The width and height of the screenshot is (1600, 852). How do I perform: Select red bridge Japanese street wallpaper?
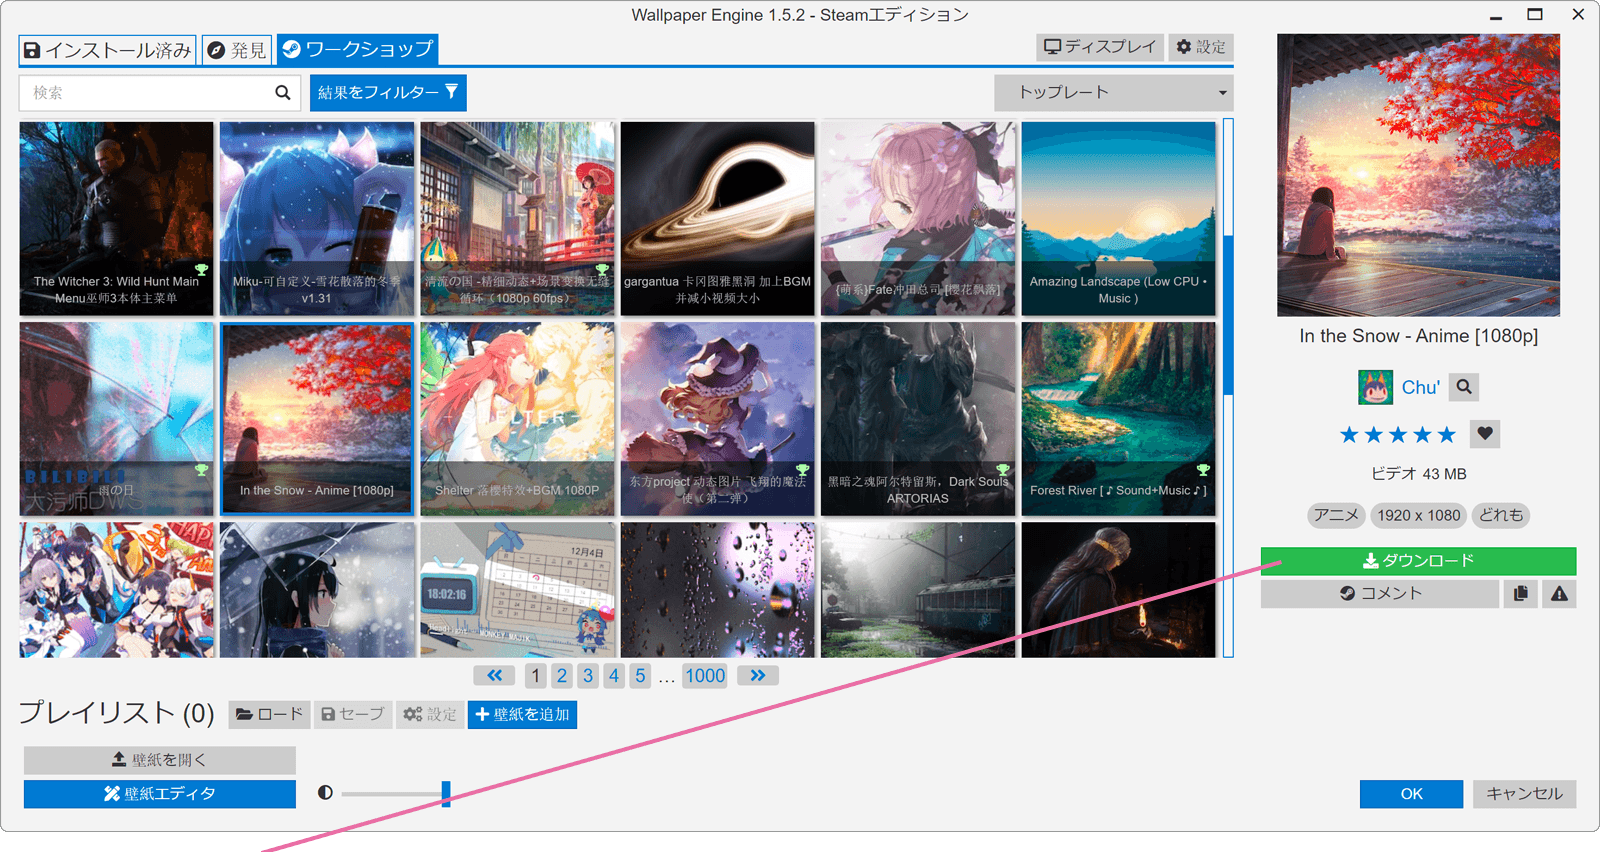tap(517, 218)
